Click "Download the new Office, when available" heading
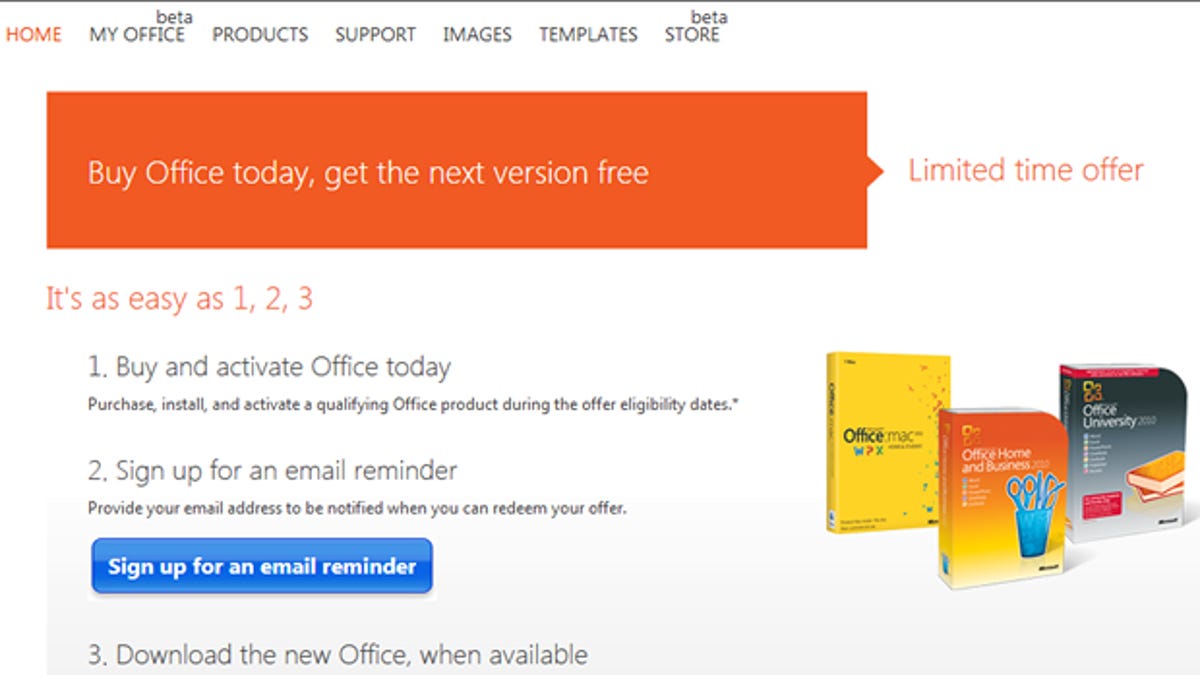Screen dimensions: 1200x675 (x=337, y=655)
